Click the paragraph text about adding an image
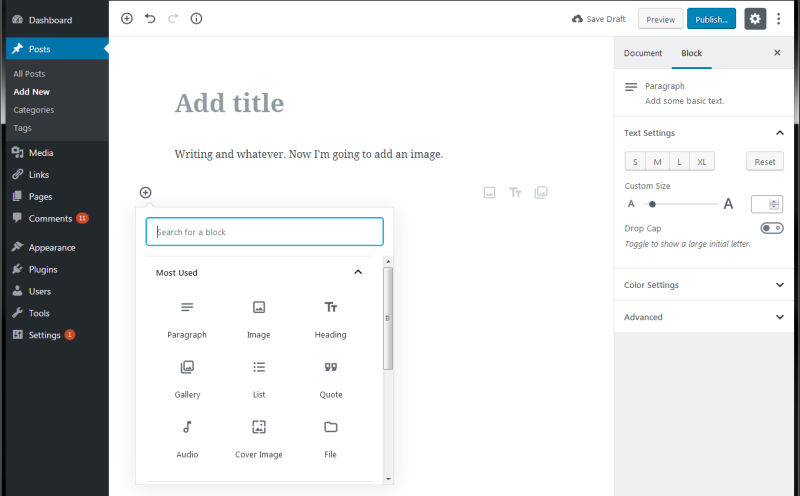This screenshot has width=800, height=496. coord(309,154)
